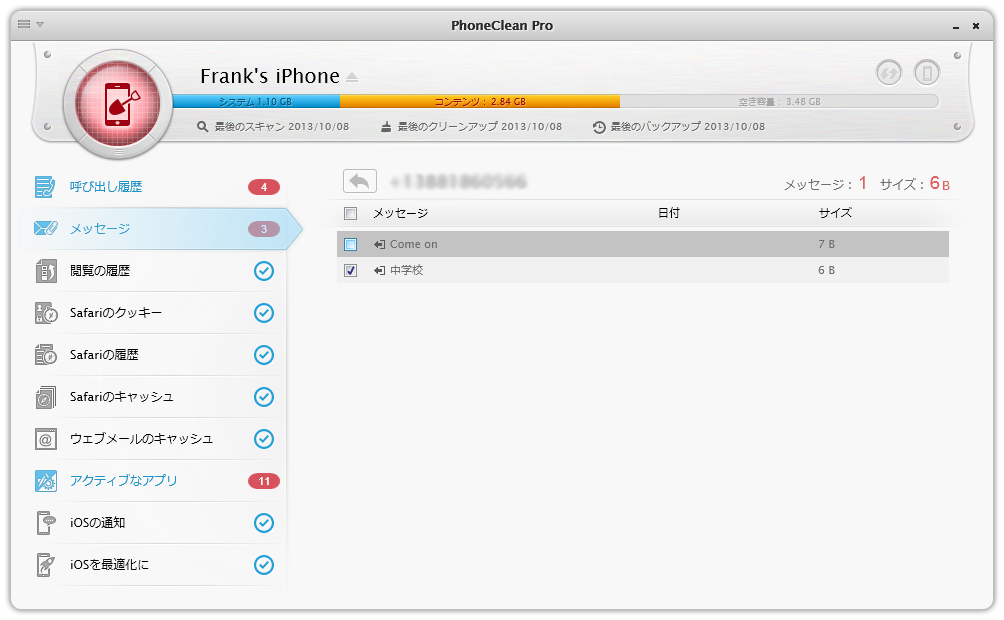Click the incoming arrow icon beside 中学校

point(380,270)
